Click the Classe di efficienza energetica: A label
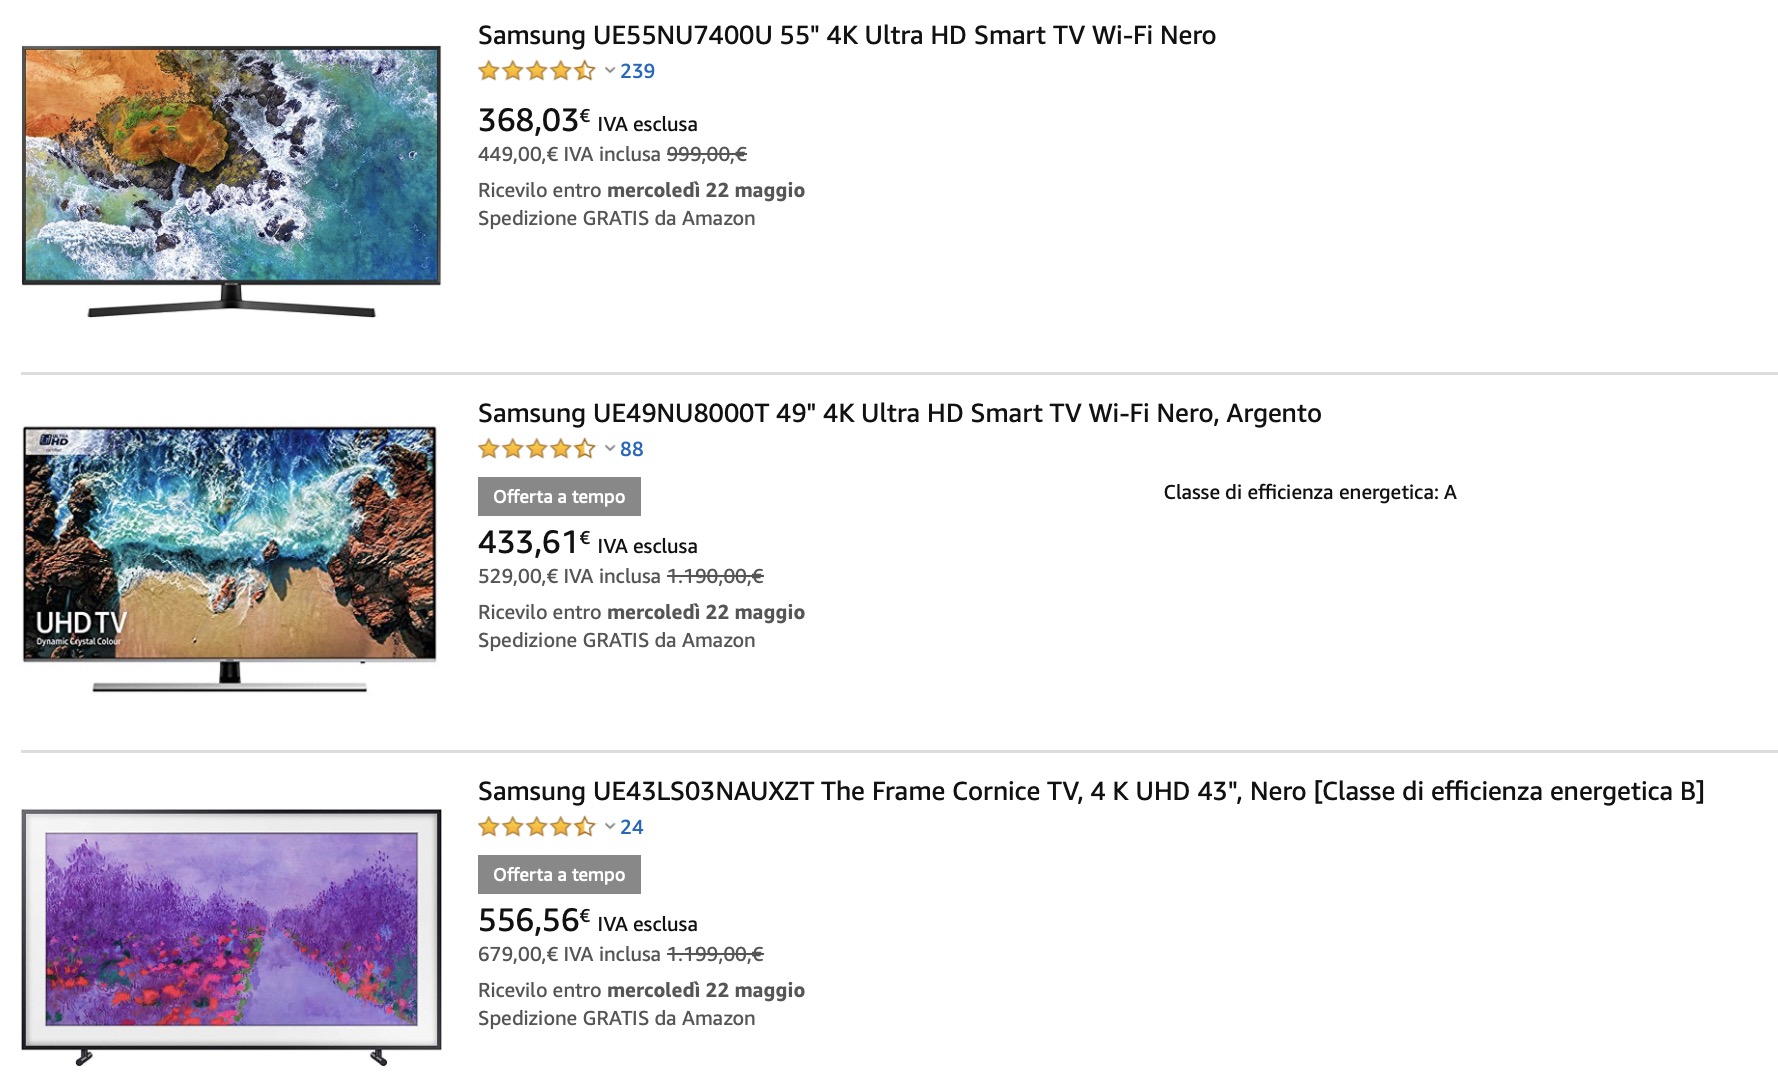Image resolution: width=1778 pixels, height=1092 pixels. point(1309,492)
